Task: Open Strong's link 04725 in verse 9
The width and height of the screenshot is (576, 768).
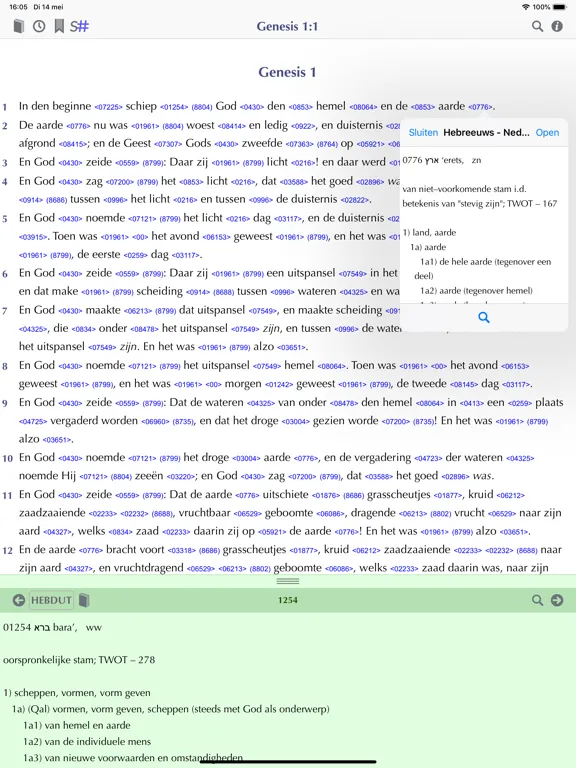Action: [x=33, y=421]
